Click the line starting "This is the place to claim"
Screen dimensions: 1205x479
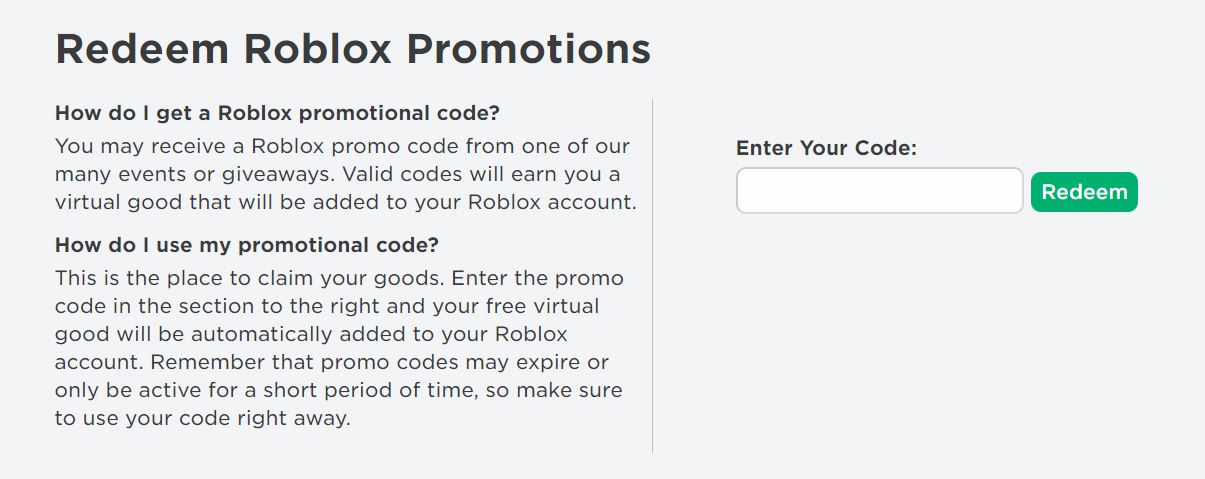[x=339, y=278]
